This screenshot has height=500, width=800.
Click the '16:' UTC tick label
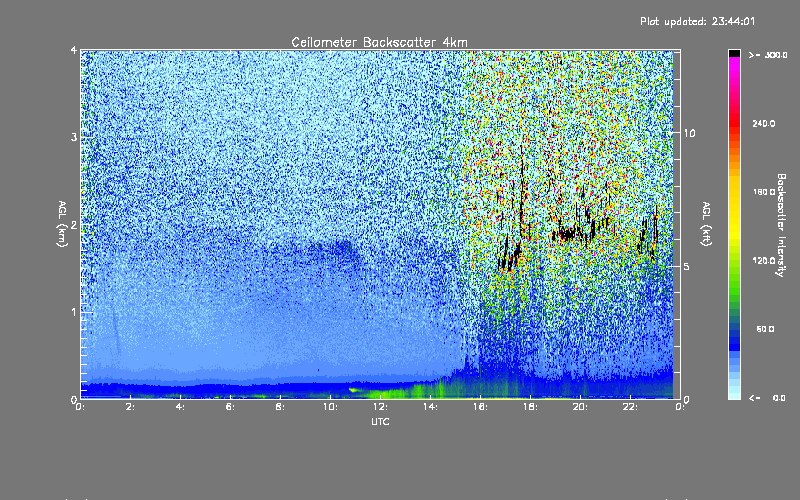click(x=480, y=407)
